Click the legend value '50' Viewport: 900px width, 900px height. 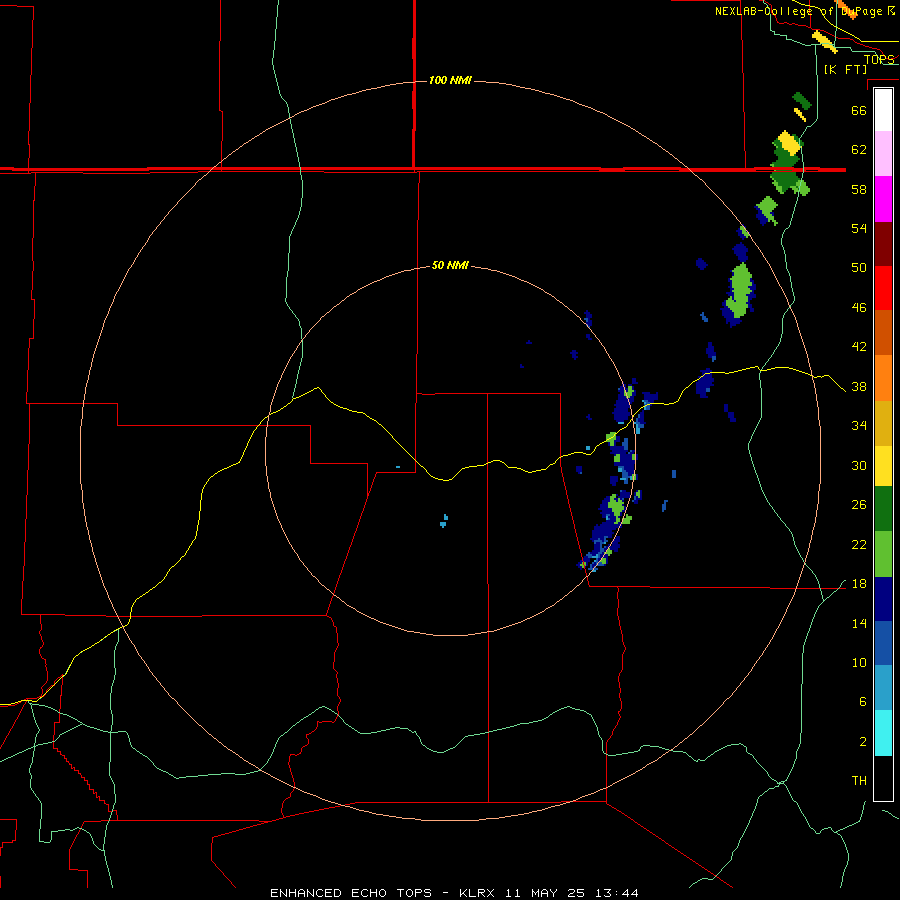[x=859, y=268]
